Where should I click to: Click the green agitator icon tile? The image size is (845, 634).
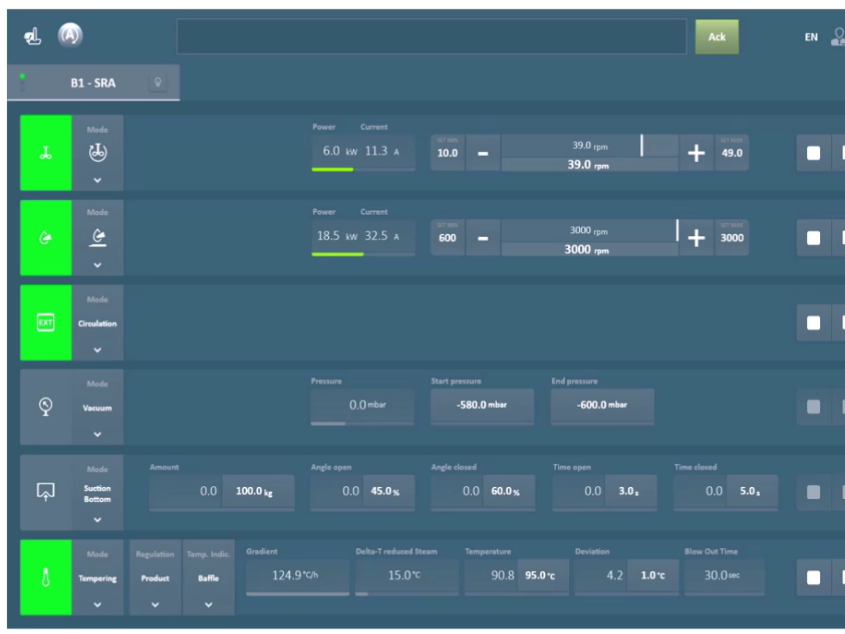point(46,153)
